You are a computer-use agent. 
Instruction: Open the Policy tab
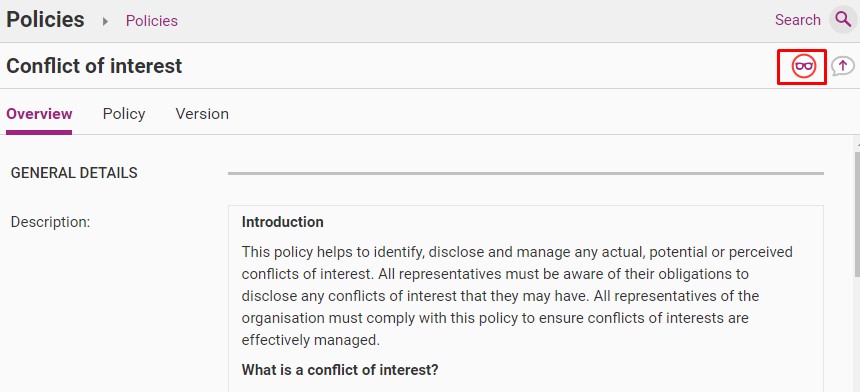(124, 114)
